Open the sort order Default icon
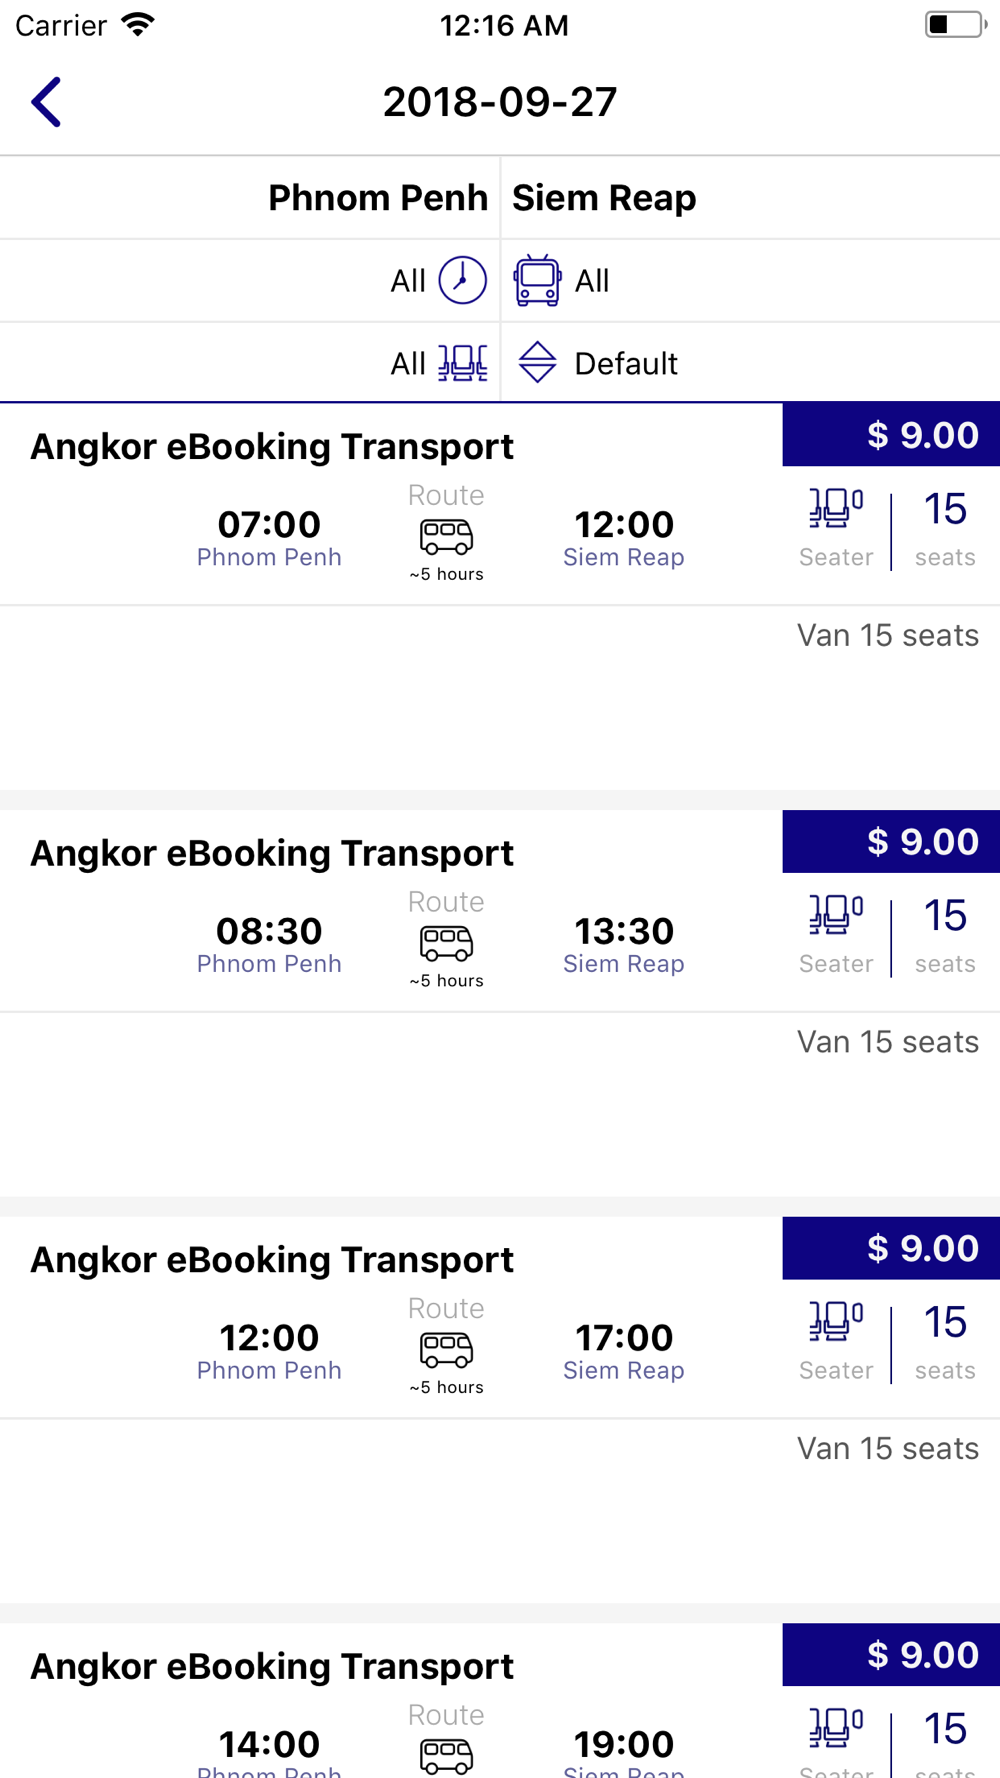1000x1778 pixels. point(537,362)
